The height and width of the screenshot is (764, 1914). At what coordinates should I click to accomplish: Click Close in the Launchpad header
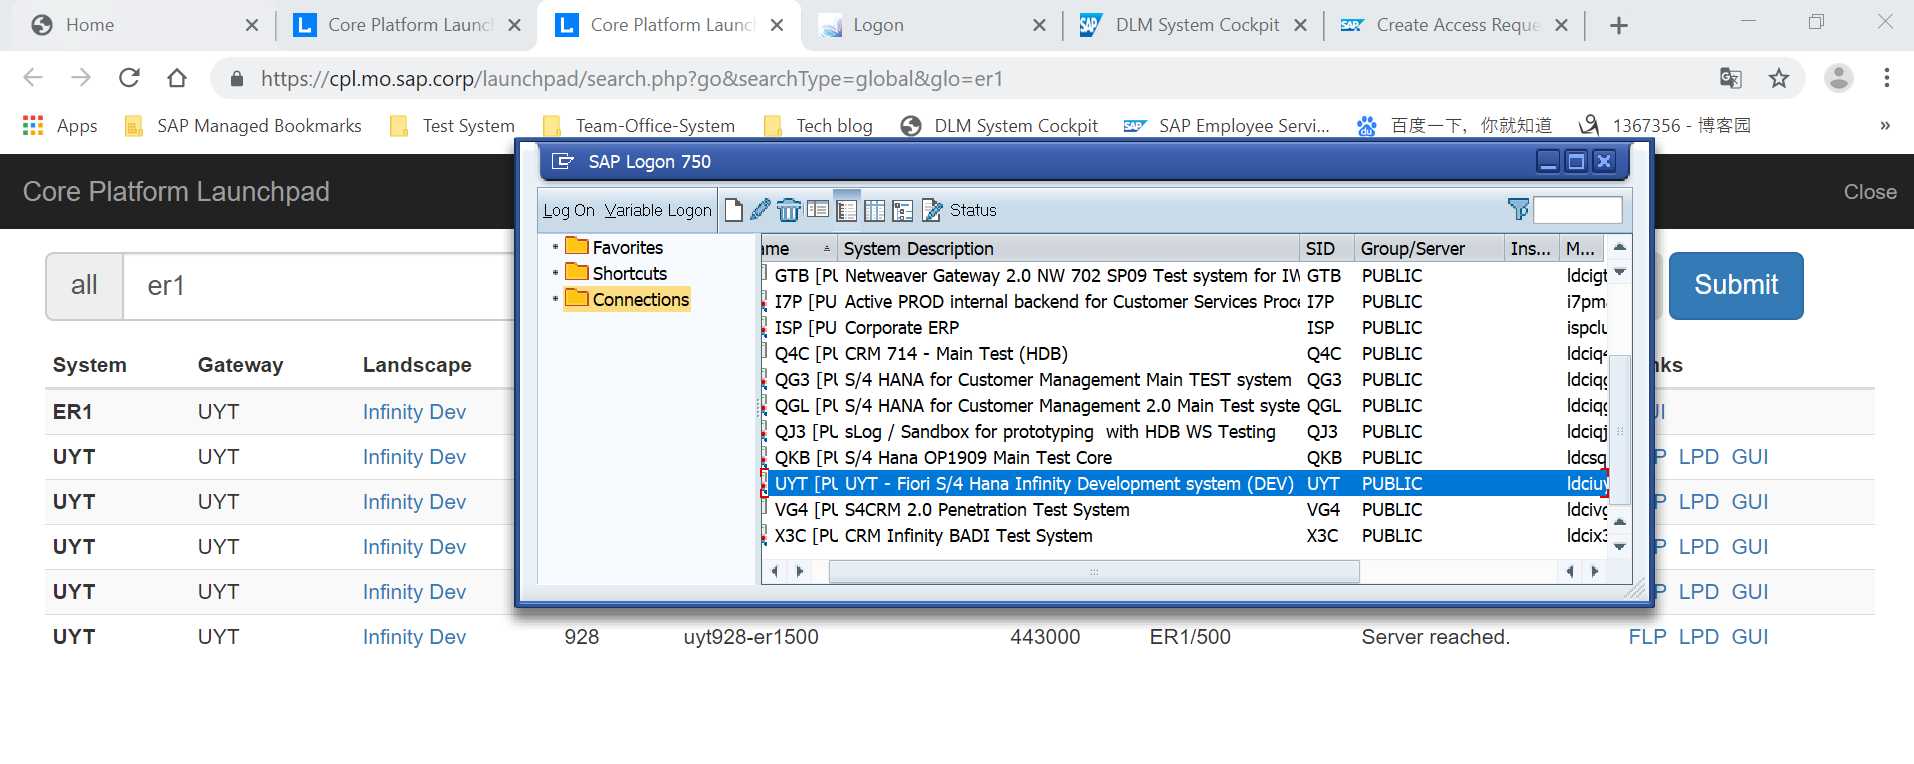tap(1870, 192)
